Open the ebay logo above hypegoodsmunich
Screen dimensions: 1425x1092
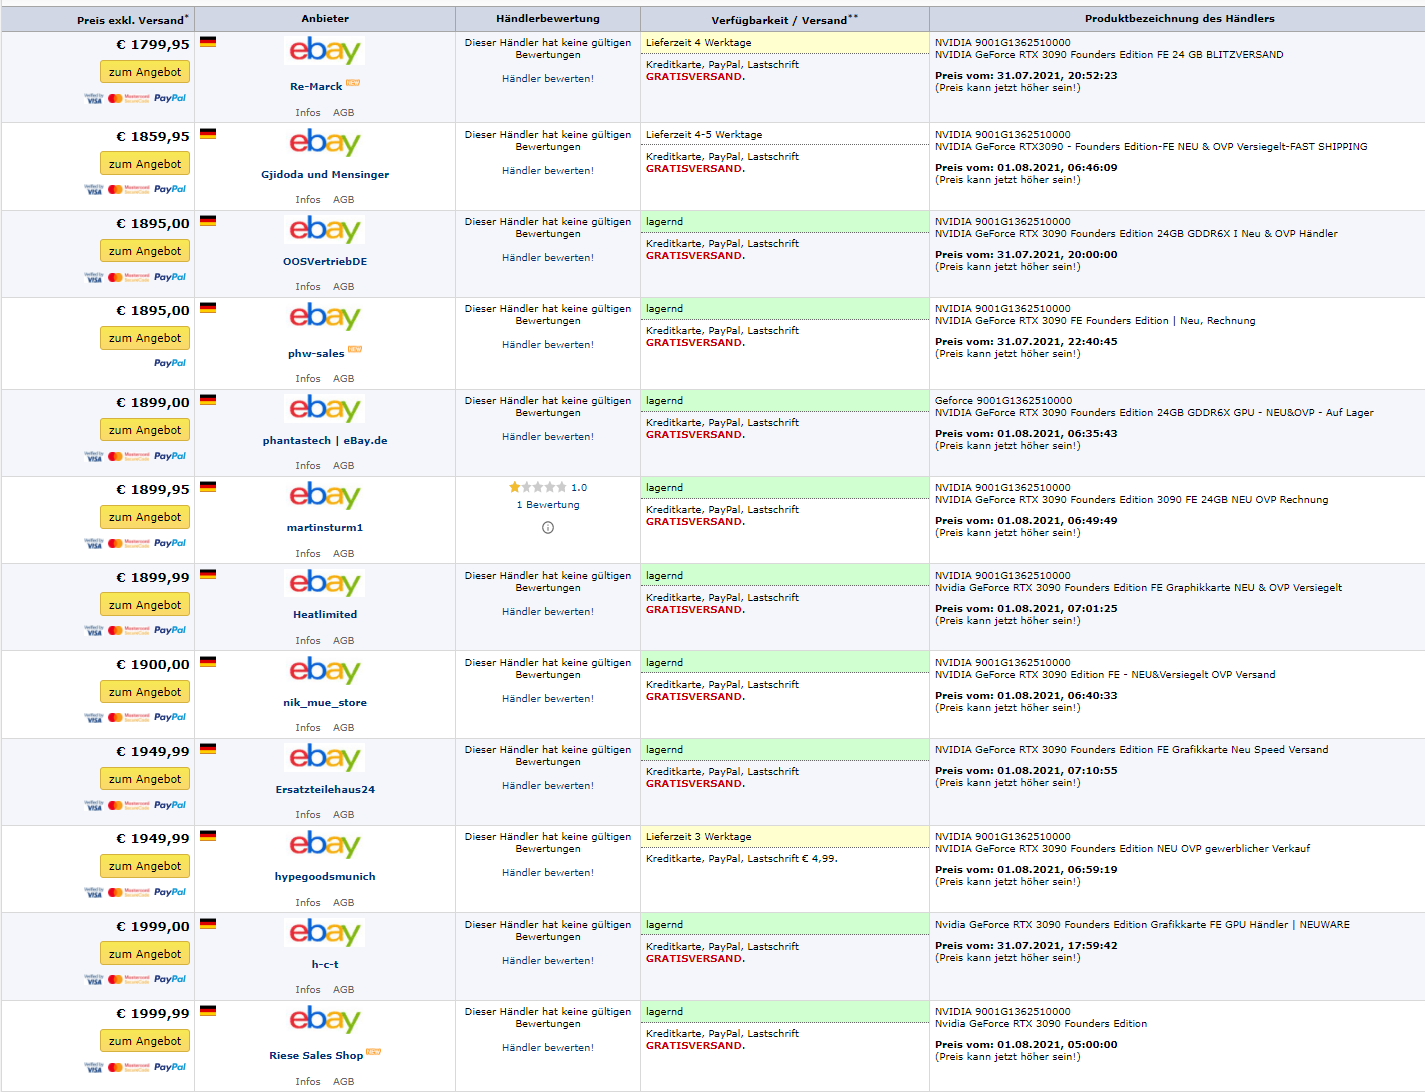tap(325, 845)
